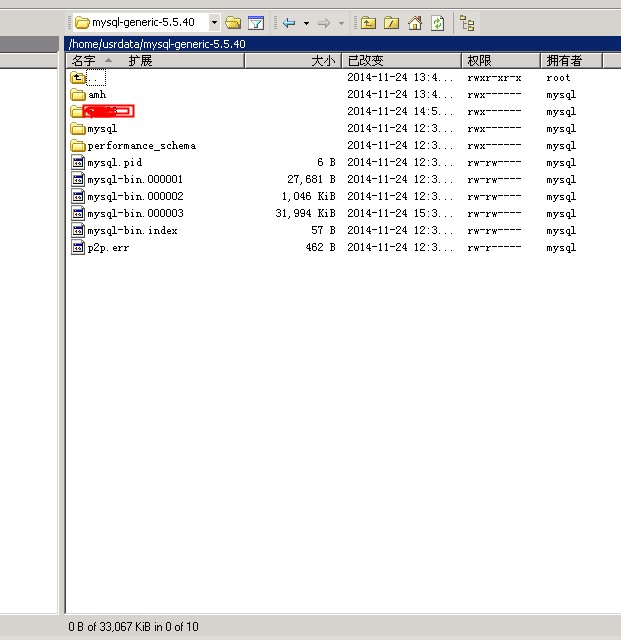
Task: Select the performance_schema folder
Action: point(141,146)
